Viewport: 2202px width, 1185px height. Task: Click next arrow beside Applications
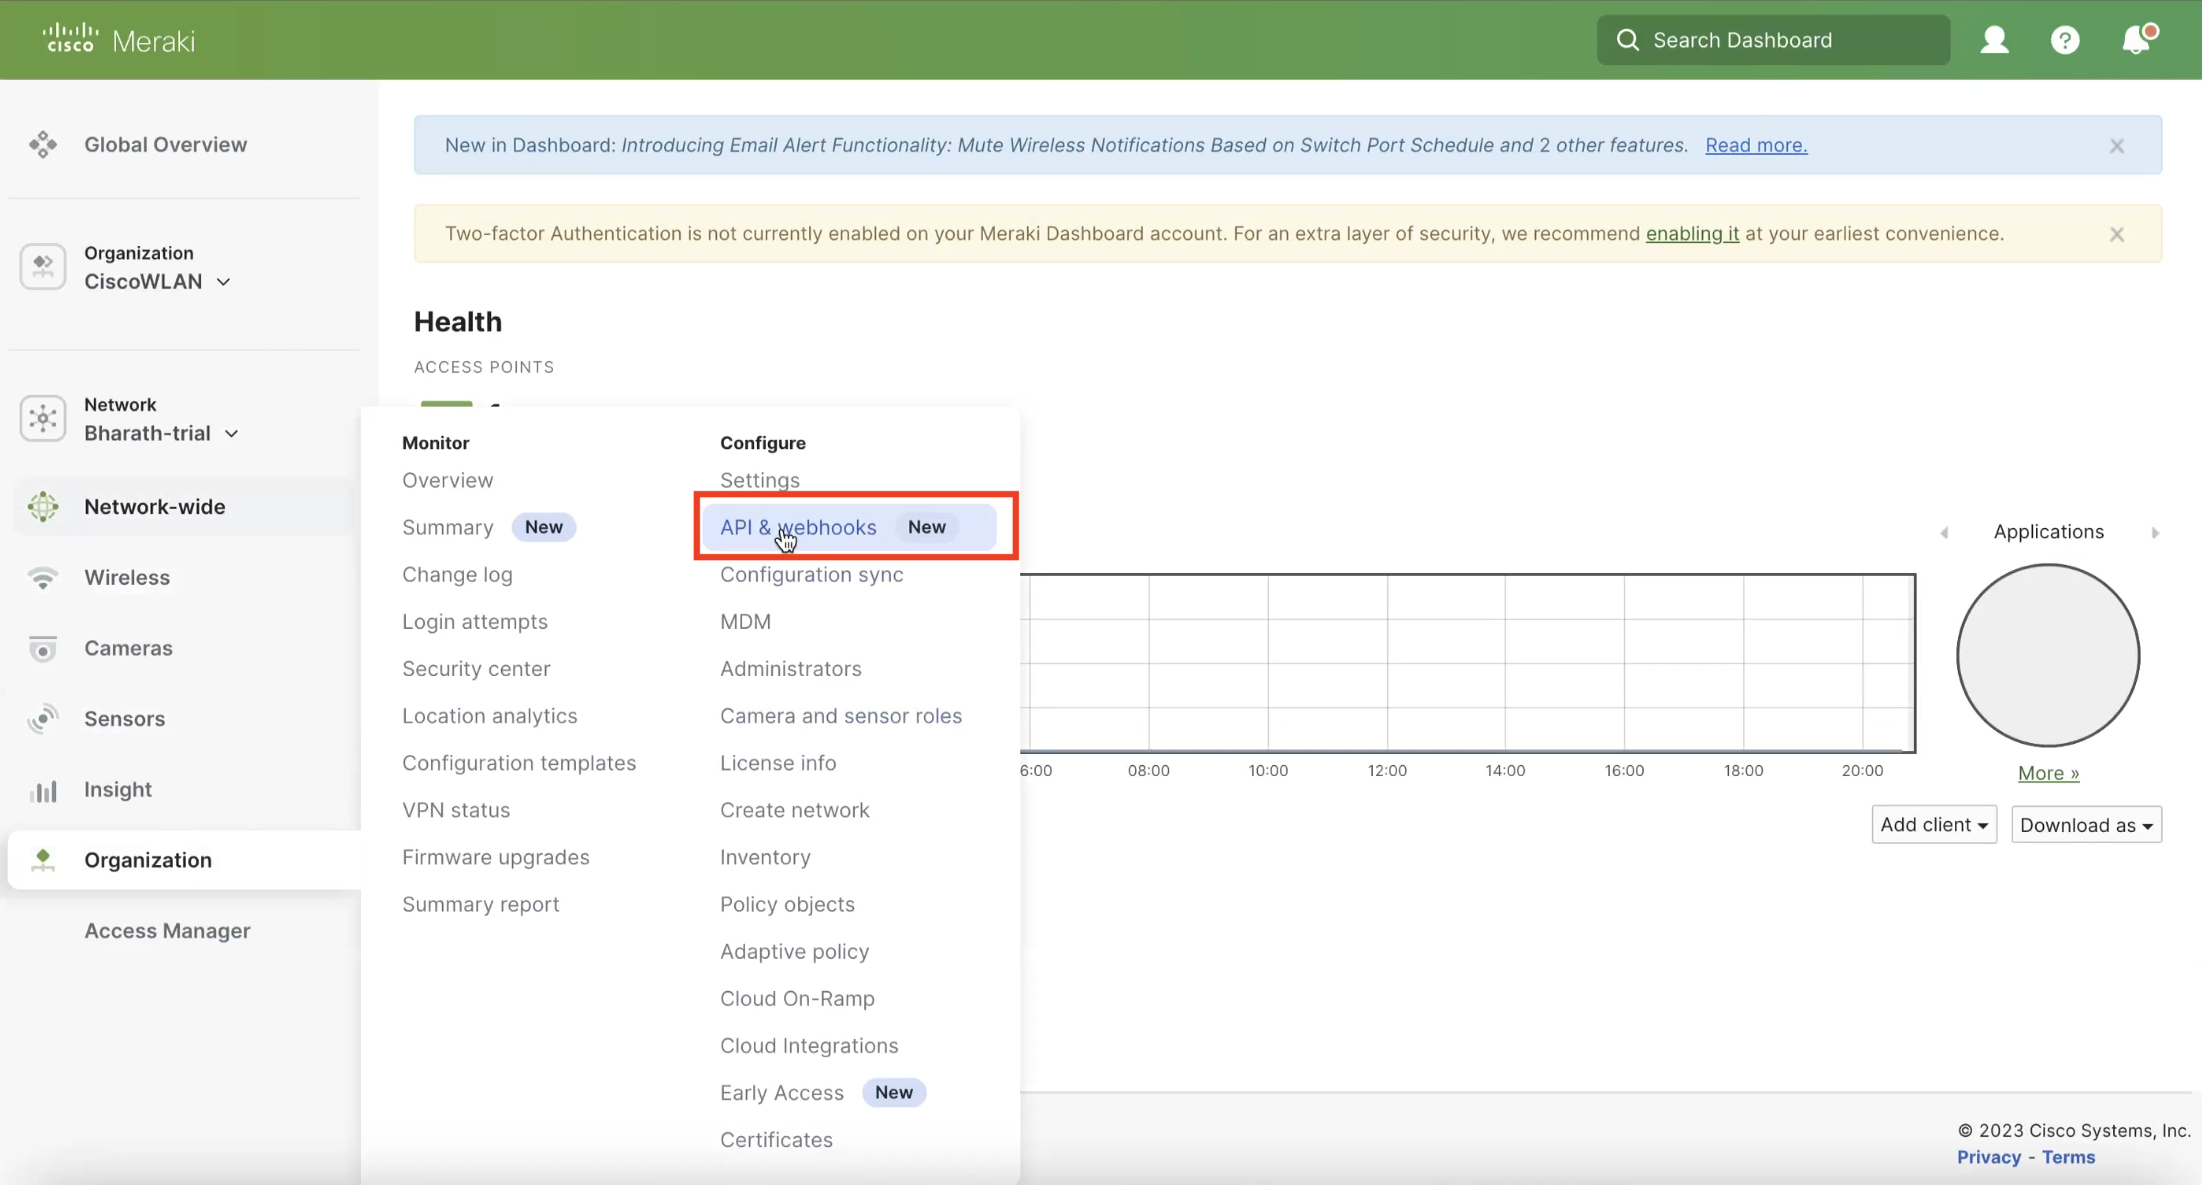[2155, 533]
